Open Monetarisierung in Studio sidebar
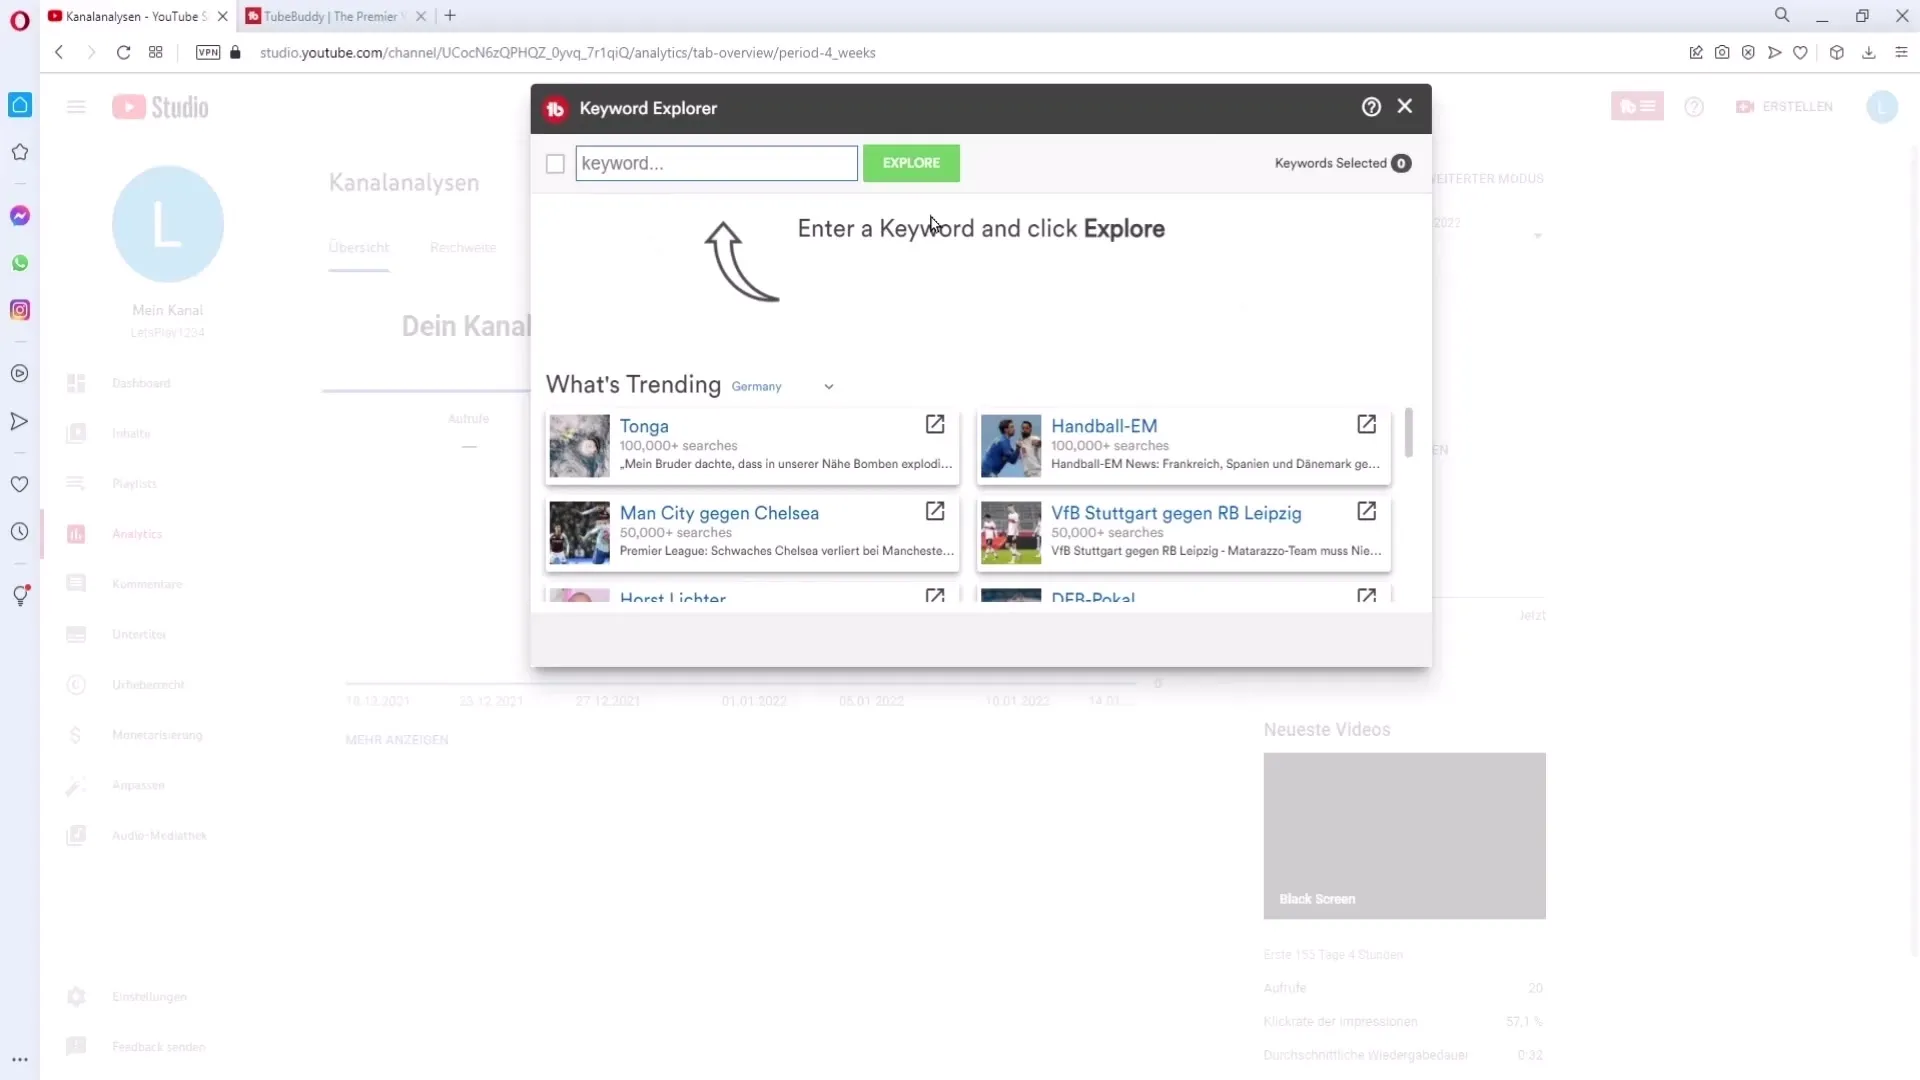 point(157,735)
